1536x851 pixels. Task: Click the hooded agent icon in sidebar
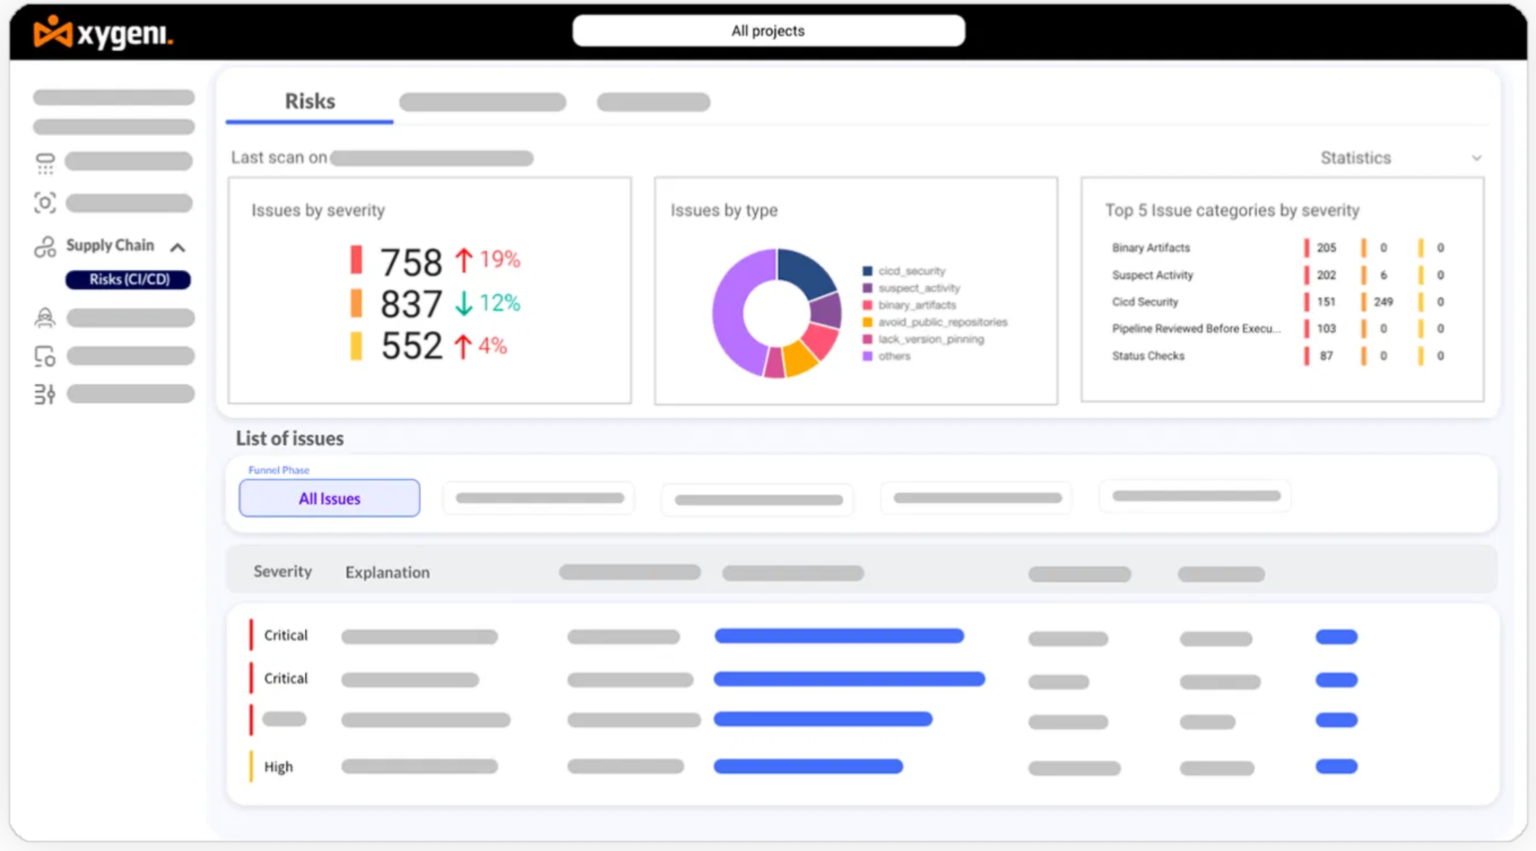tap(45, 318)
